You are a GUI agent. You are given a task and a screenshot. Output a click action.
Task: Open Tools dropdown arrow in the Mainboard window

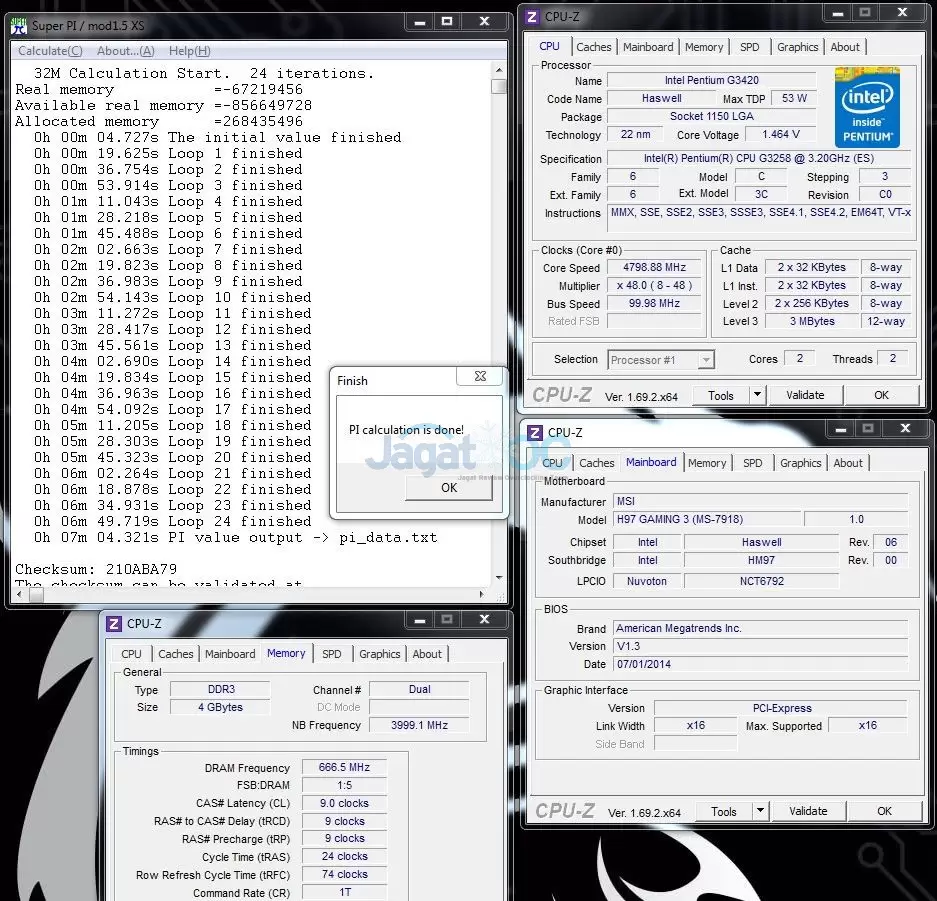click(x=760, y=811)
